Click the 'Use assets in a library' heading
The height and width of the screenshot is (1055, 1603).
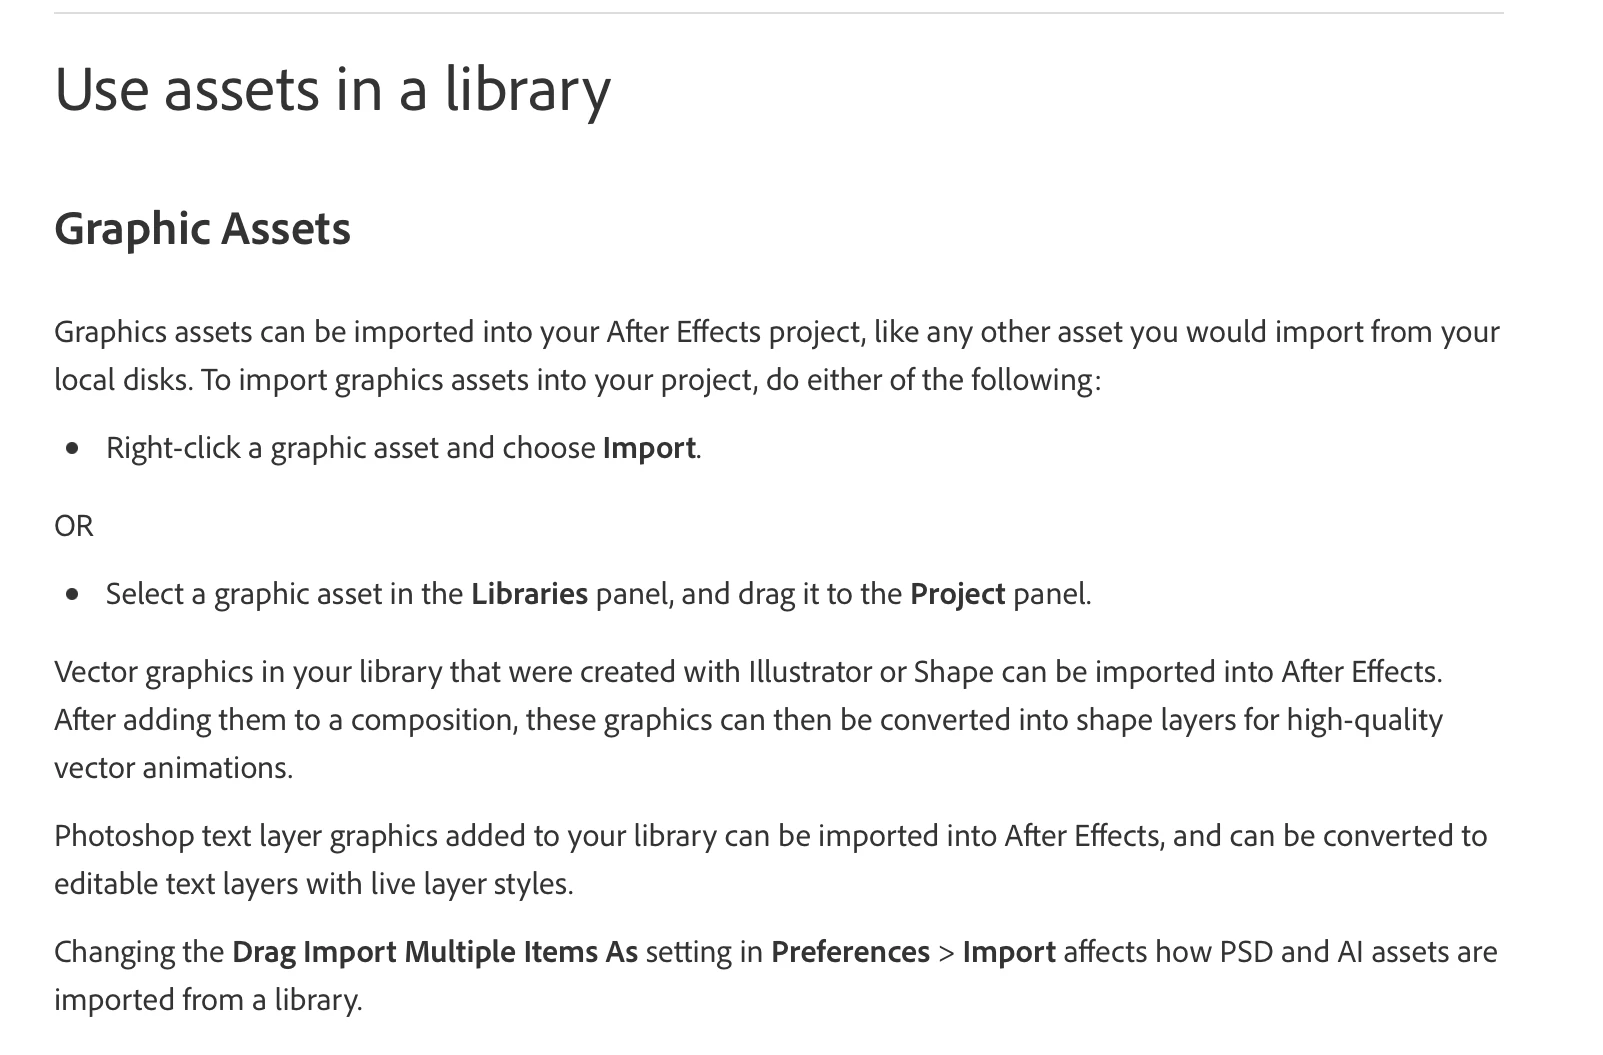pos(332,90)
